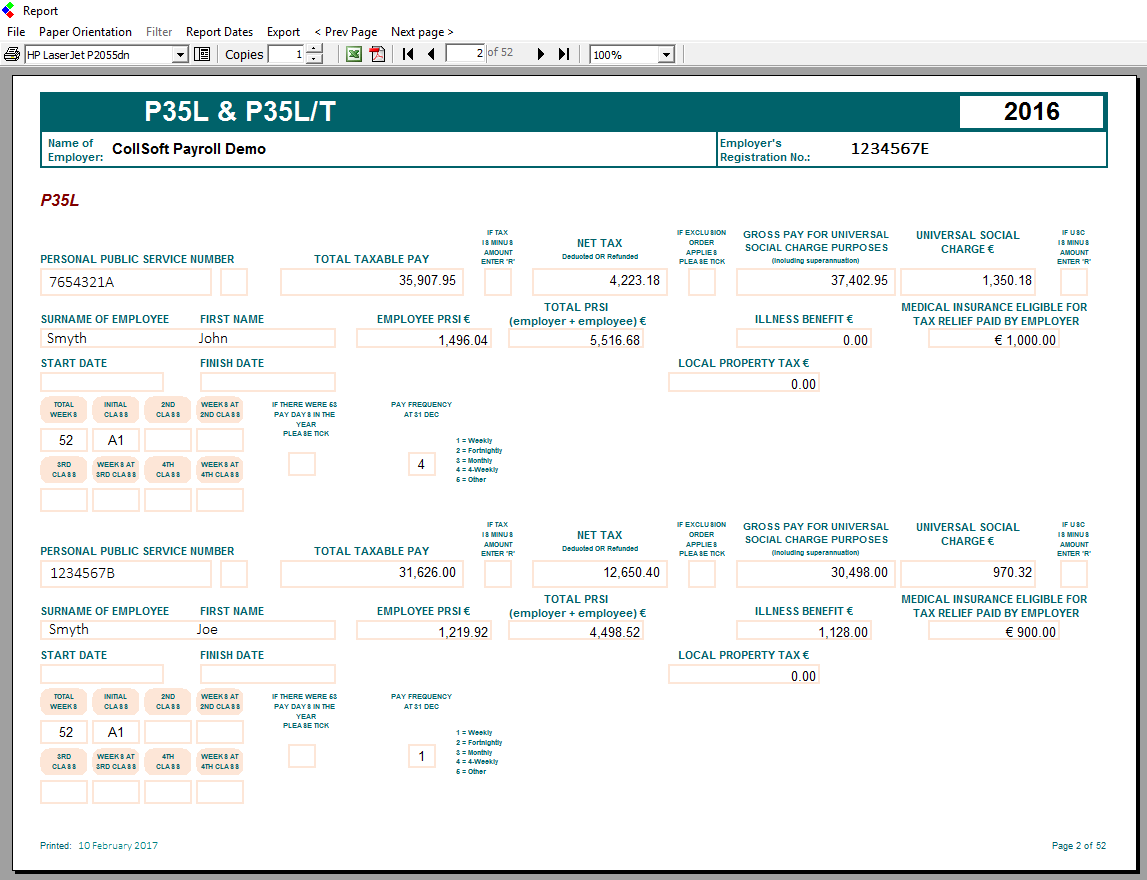Export report to Excel

(354, 54)
